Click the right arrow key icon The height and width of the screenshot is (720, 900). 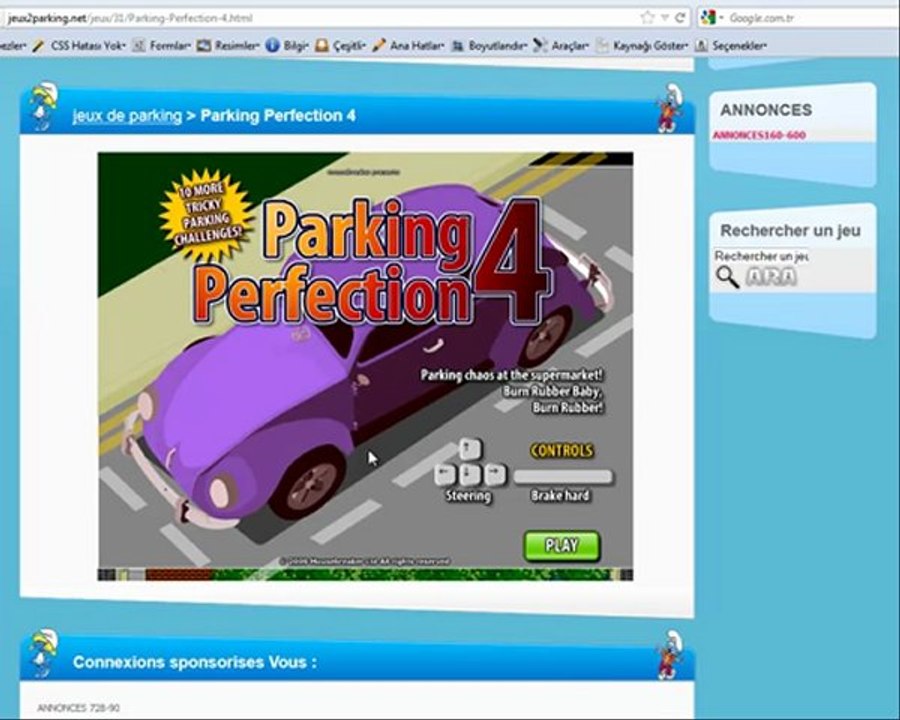coord(495,474)
